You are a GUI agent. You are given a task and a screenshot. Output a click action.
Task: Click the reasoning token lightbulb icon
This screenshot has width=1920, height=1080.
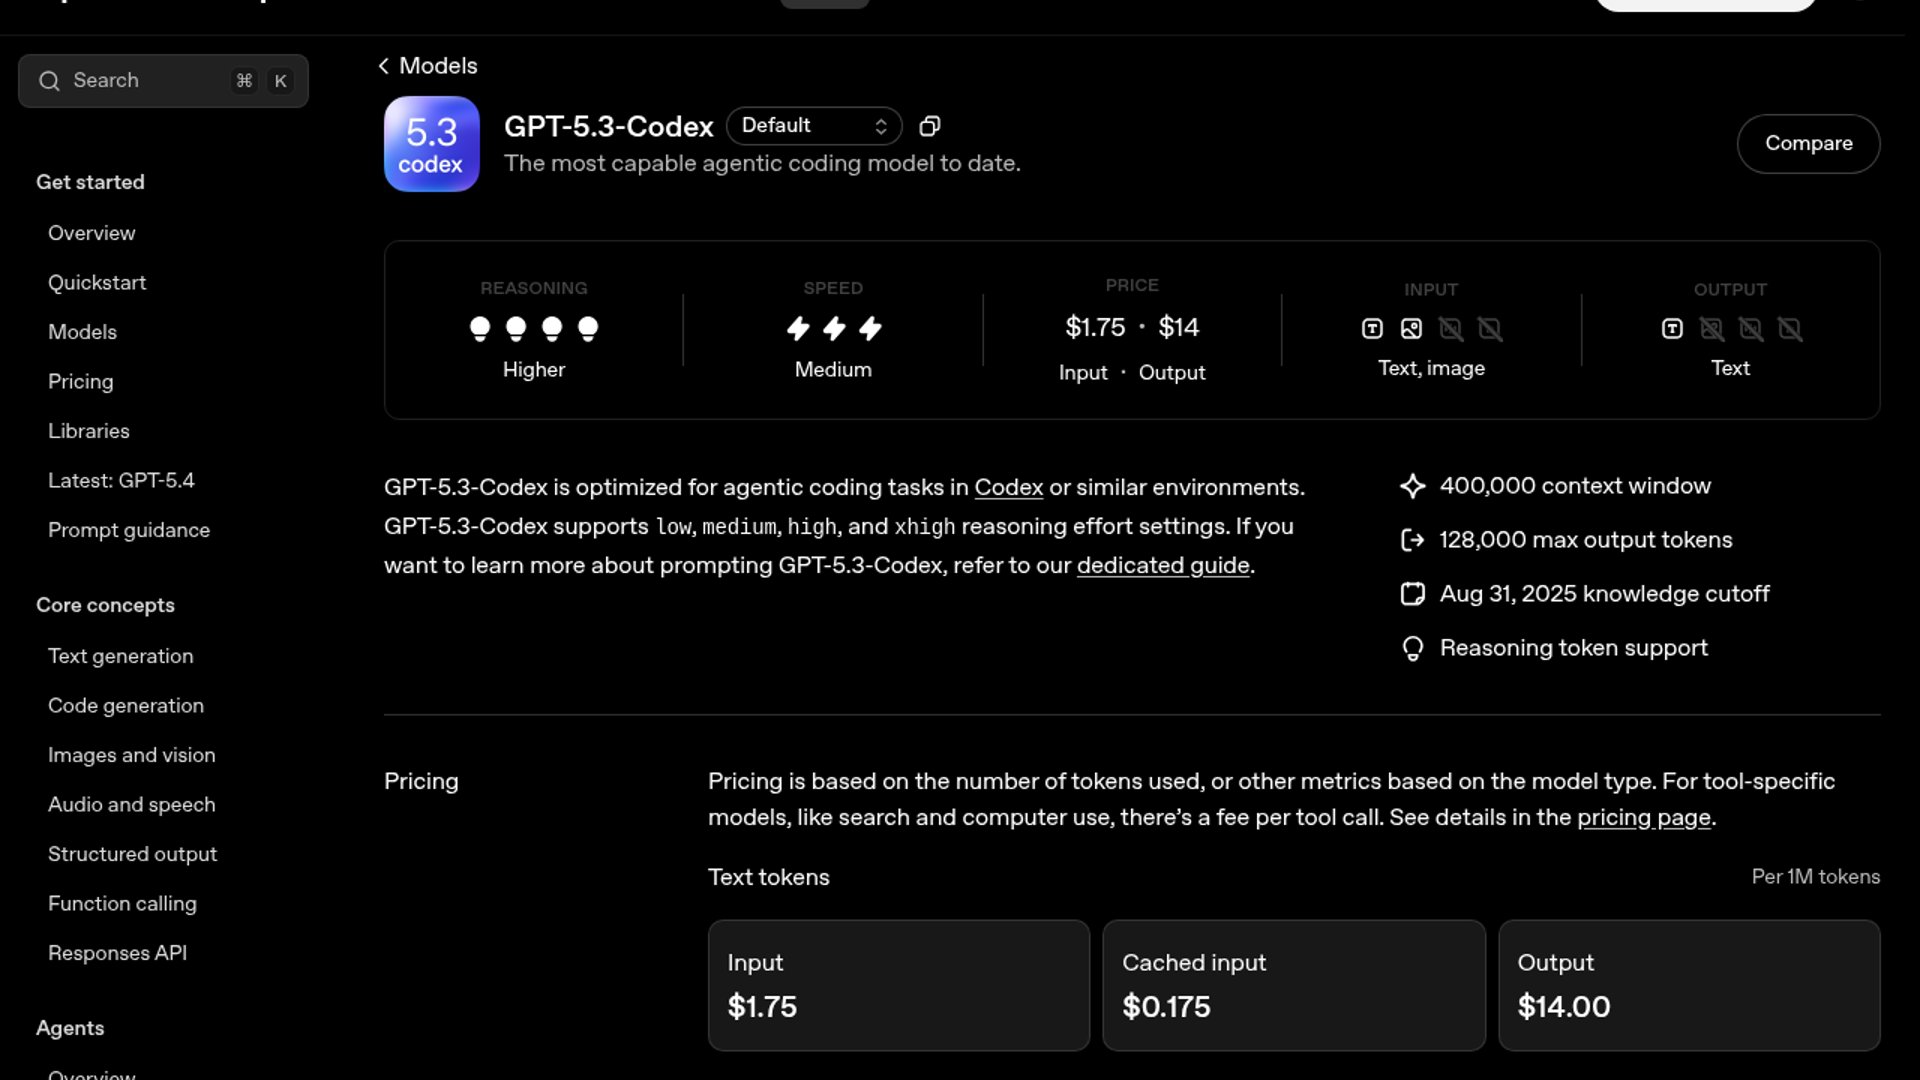tap(1412, 649)
